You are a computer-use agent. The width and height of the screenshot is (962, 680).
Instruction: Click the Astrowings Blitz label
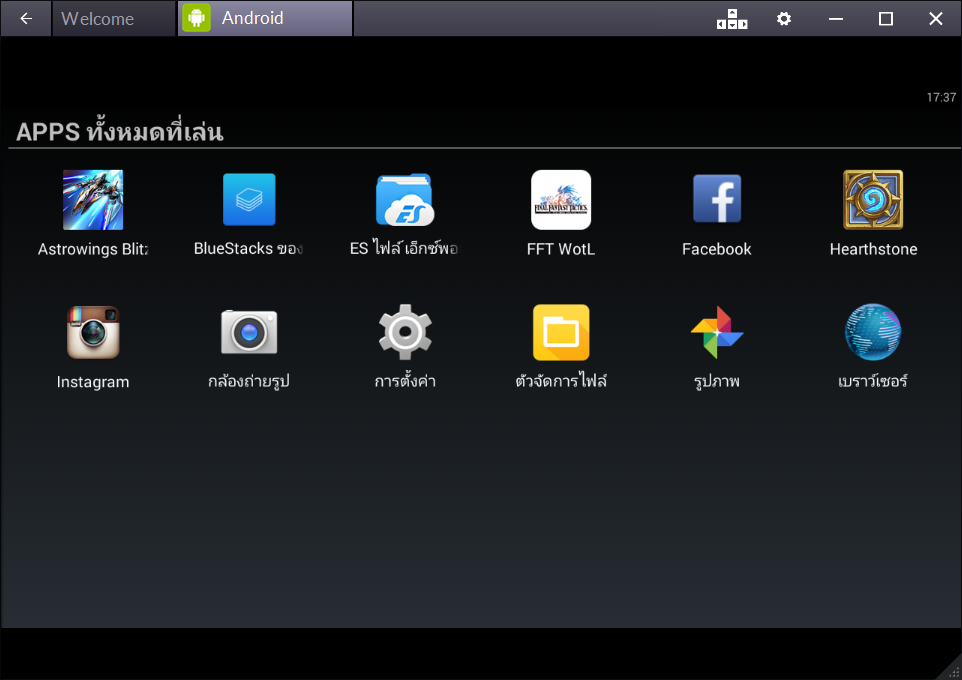click(x=93, y=249)
